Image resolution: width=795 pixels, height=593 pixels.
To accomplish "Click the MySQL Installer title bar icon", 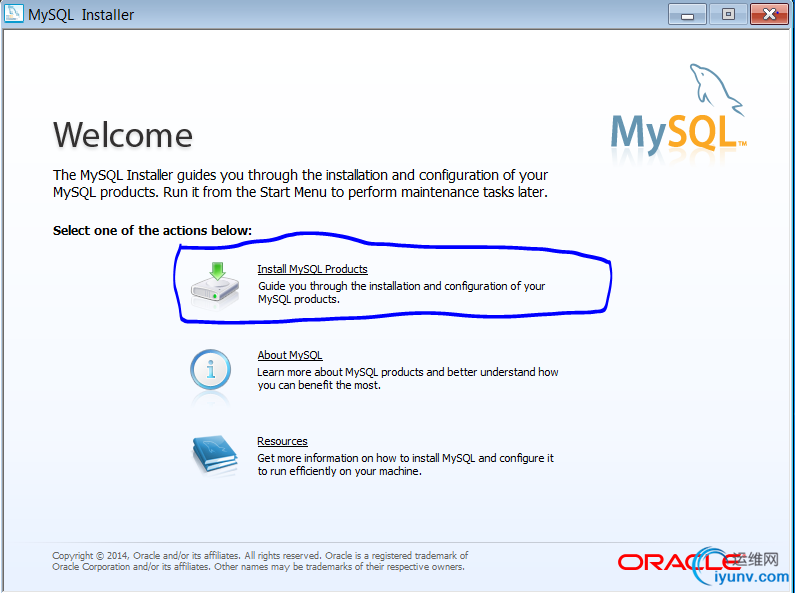I will 14,13.
